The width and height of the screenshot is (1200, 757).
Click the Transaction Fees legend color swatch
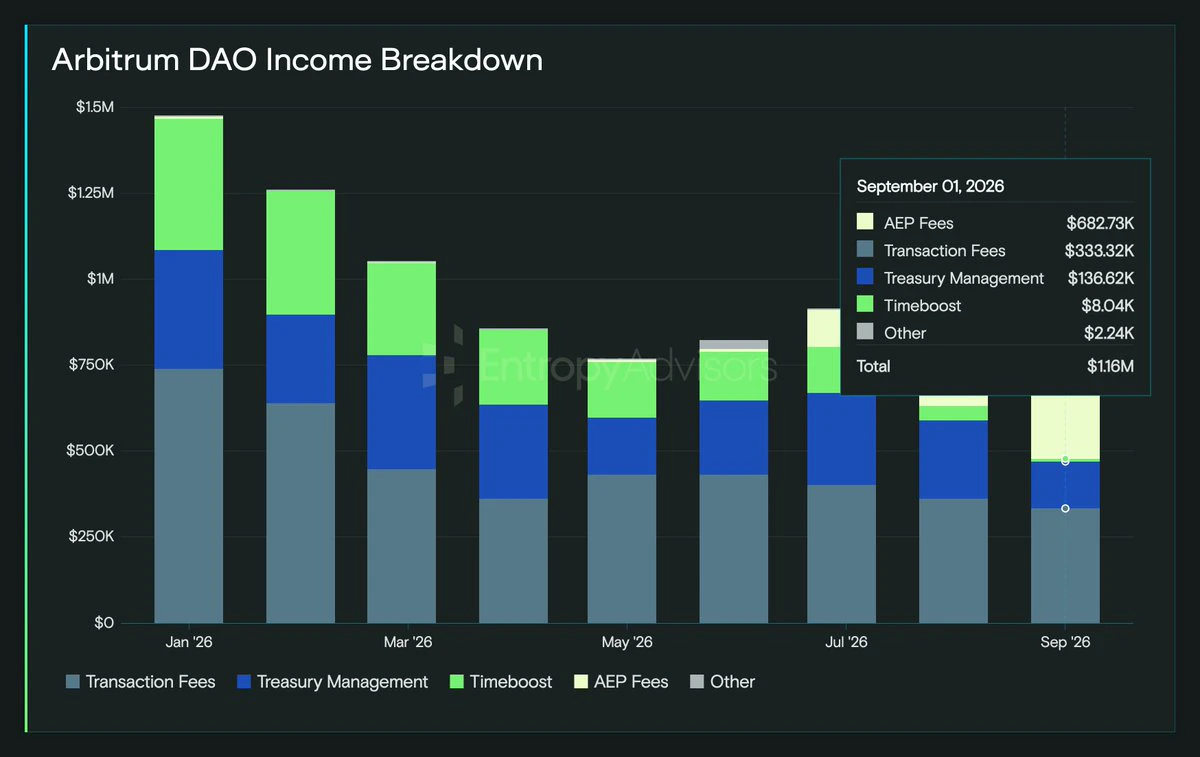point(72,682)
